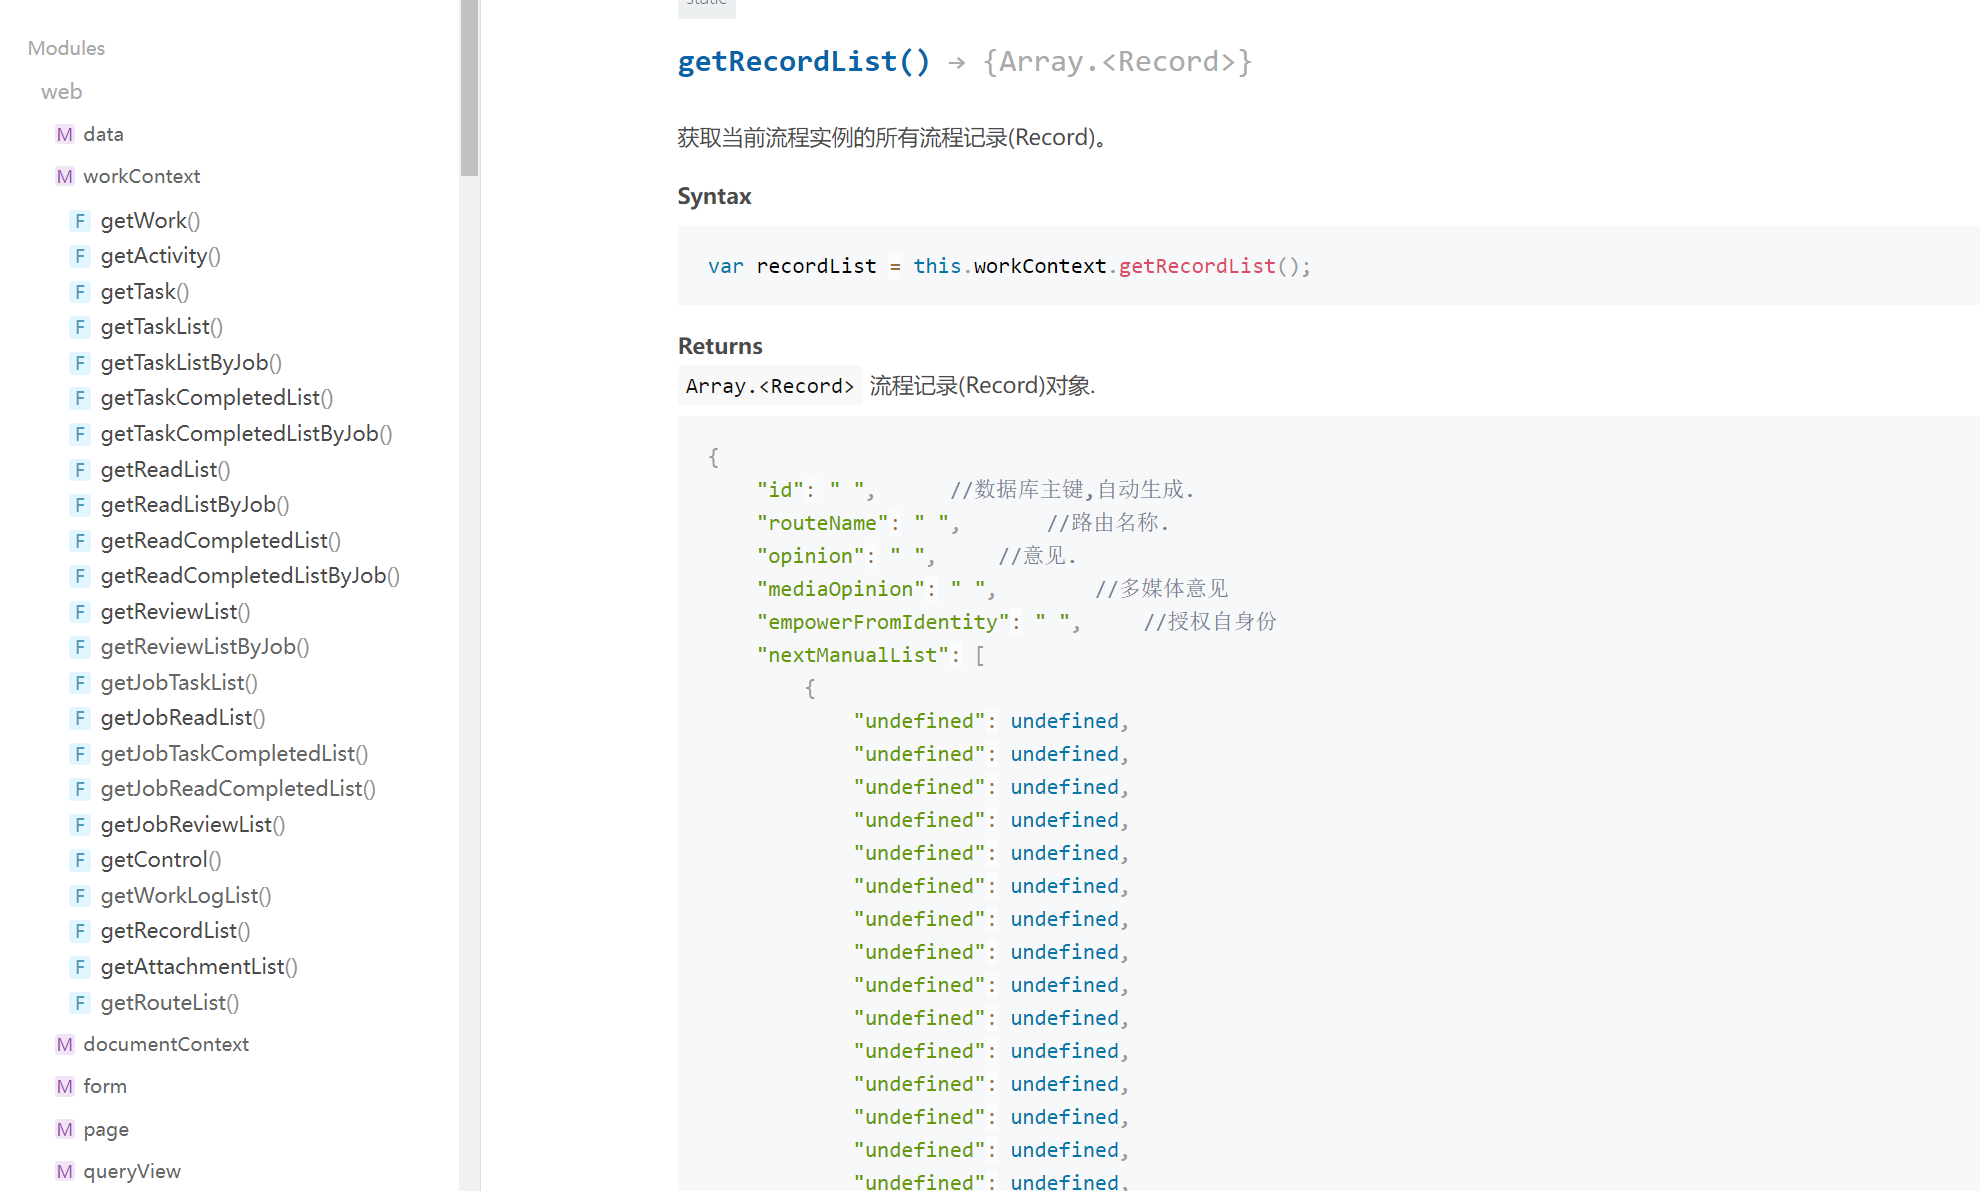
Task: Navigate to getAttachmentList() function
Action: pyautogui.click(x=198, y=967)
